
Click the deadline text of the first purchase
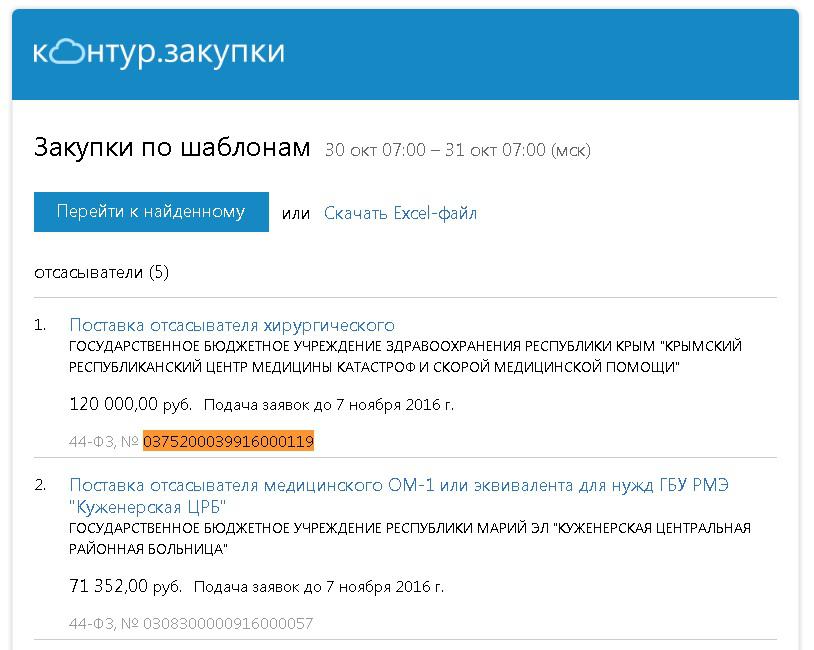coord(329,404)
